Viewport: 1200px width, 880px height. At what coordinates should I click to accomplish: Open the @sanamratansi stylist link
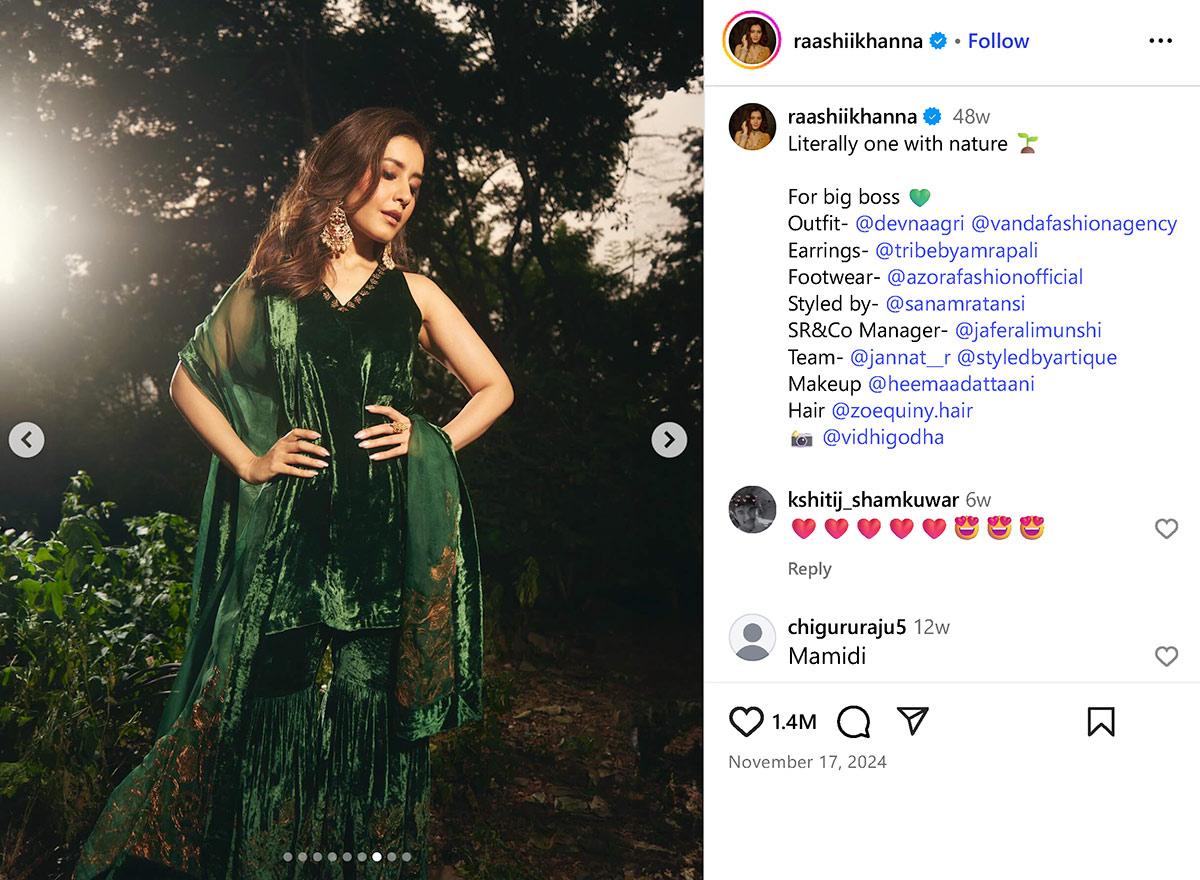pos(955,303)
